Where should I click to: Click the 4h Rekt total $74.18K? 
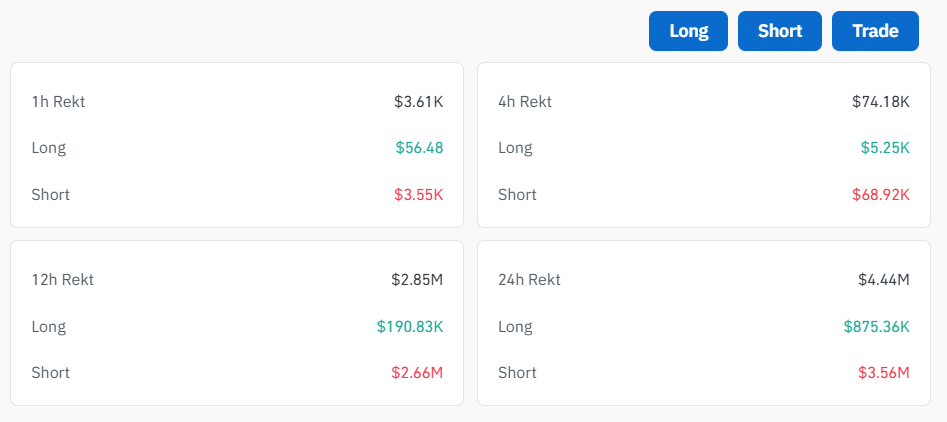(881, 101)
